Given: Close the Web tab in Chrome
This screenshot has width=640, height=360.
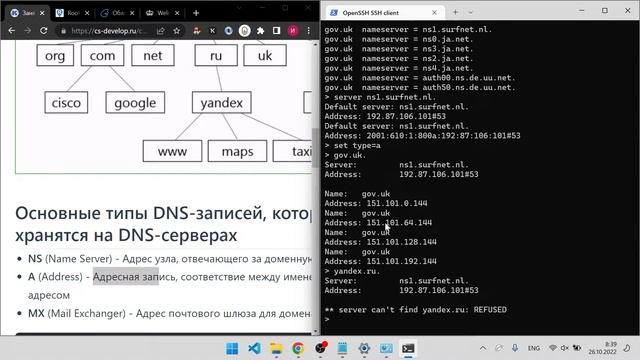Looking at the screenshot, I should 177,13.
